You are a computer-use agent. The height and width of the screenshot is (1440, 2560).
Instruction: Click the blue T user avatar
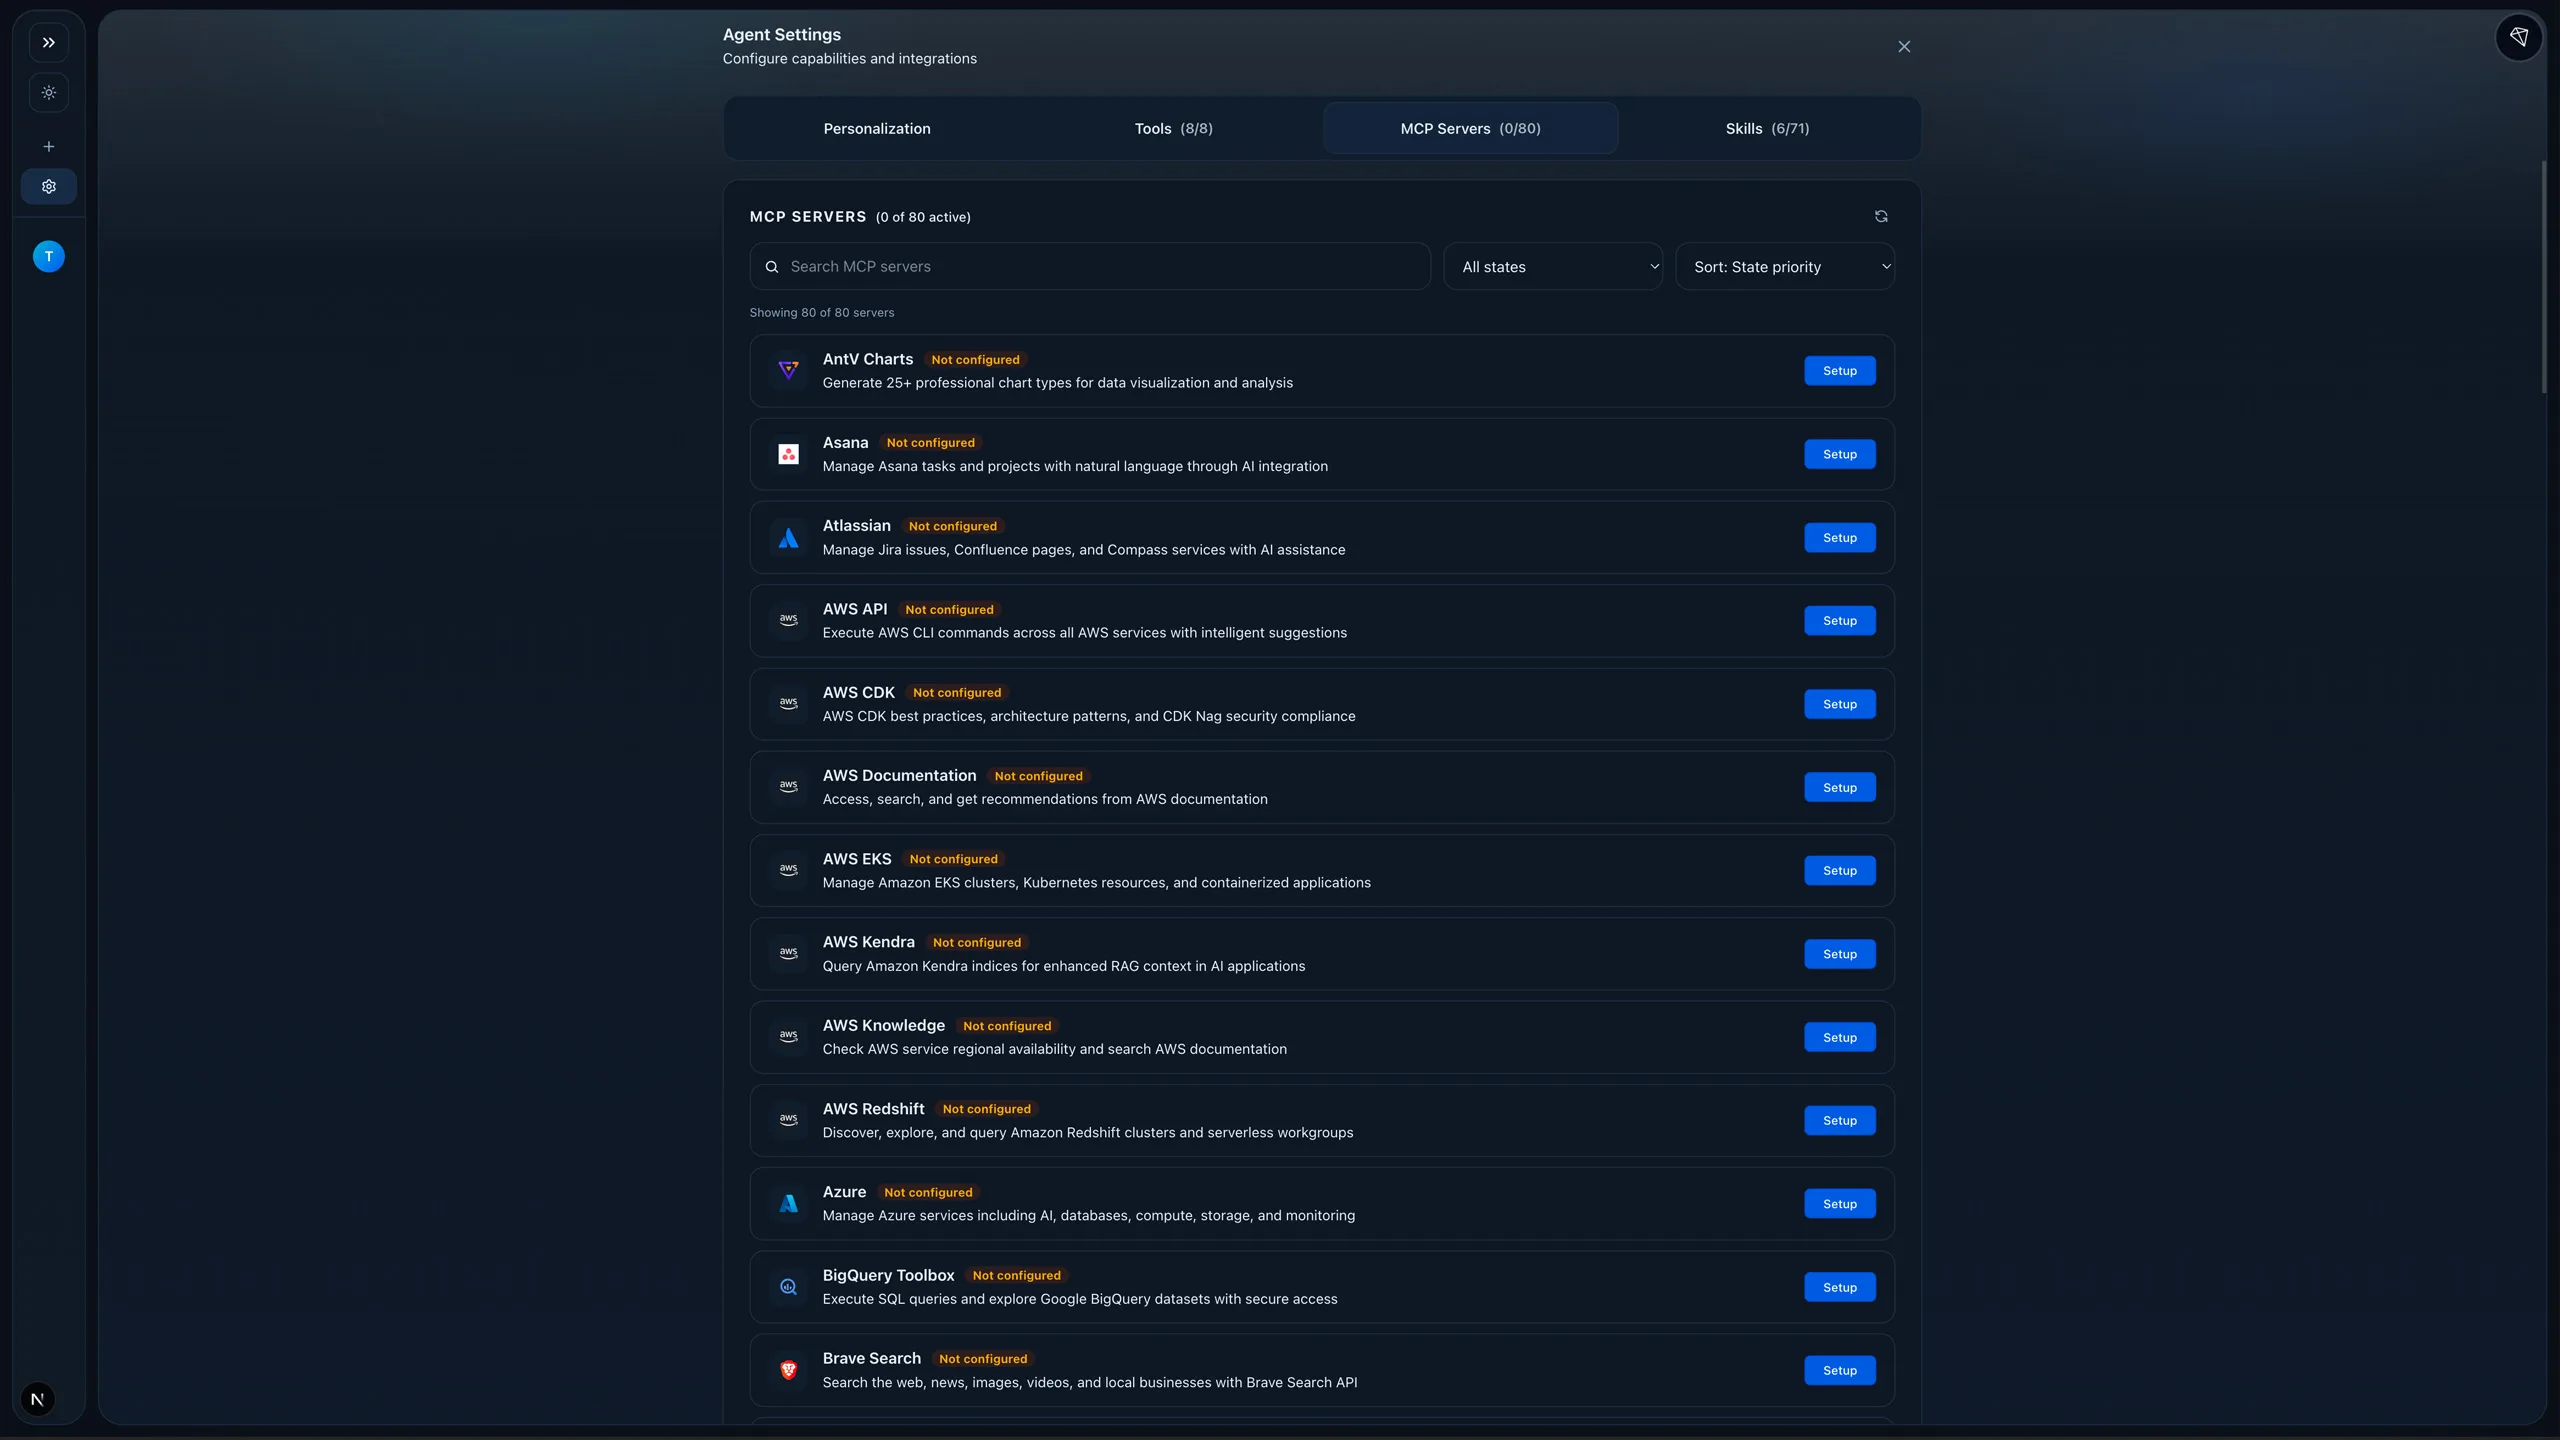48,257
